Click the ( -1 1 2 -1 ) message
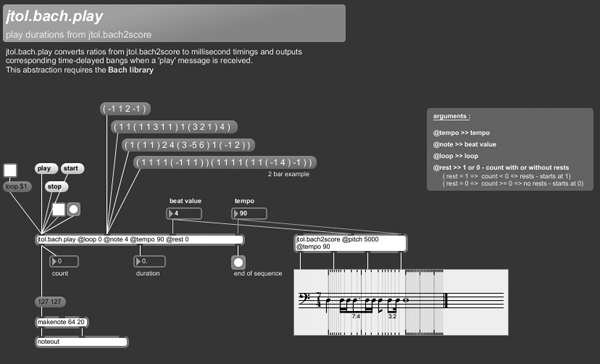Viewport: 600px width, 364px height. tap(125, 109)
